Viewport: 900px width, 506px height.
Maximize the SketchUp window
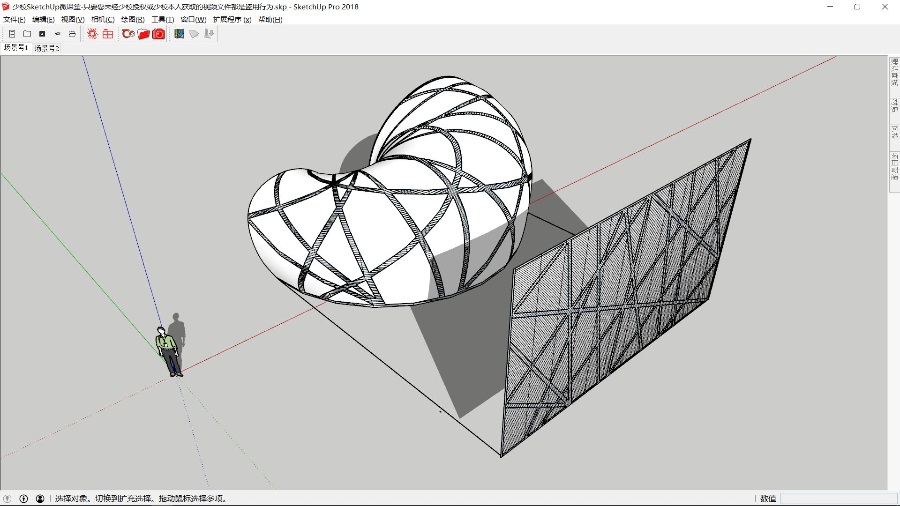(x=857, y=7)
